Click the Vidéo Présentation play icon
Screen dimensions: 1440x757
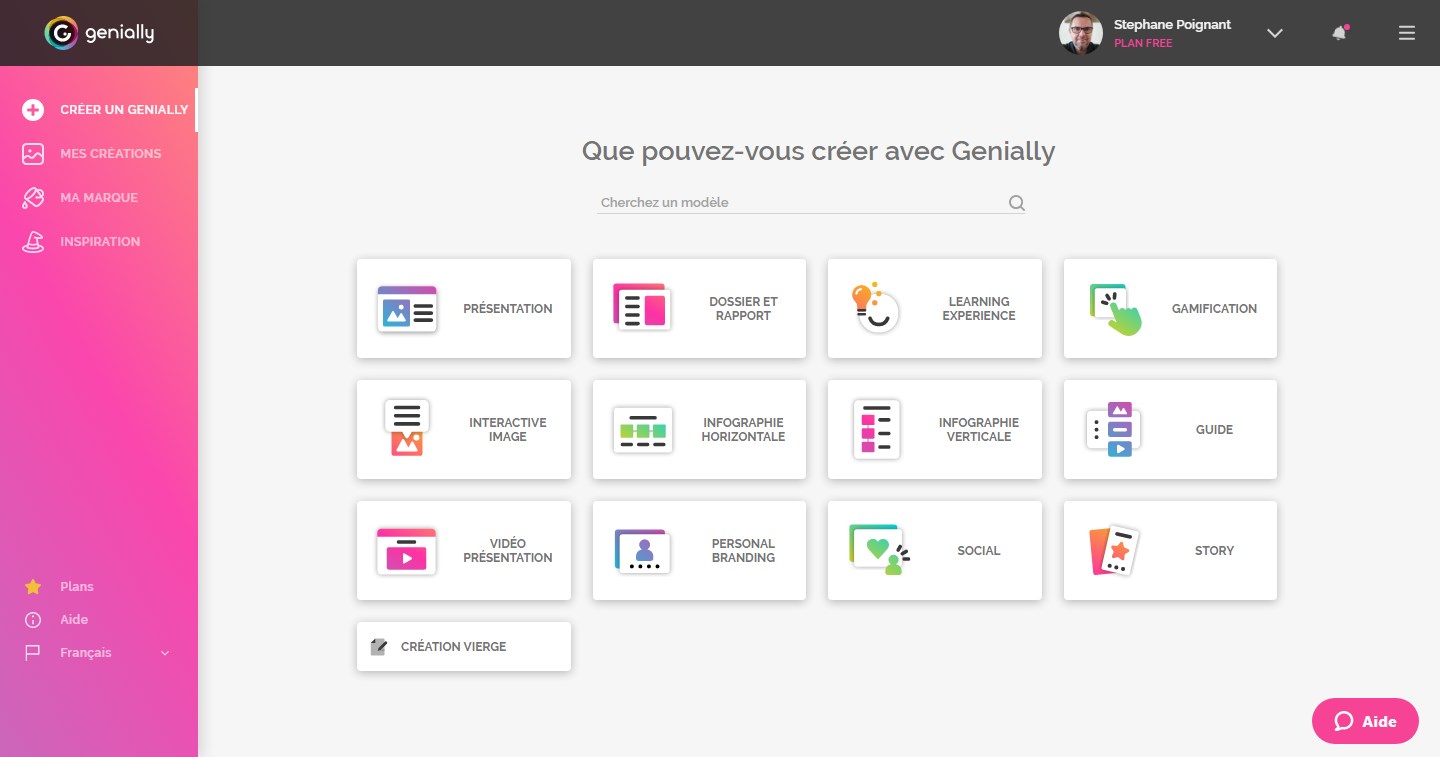point(407,551)
